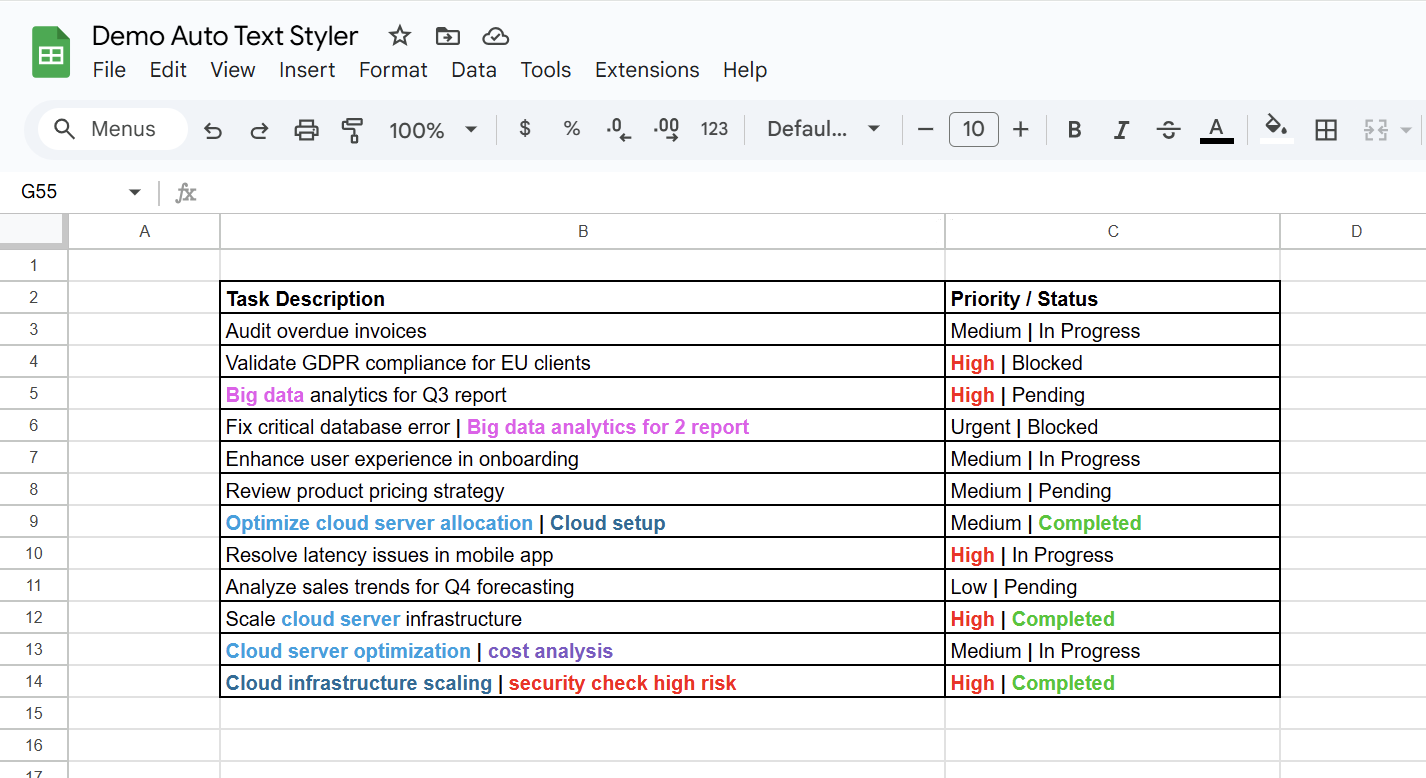Apply currency formatting

[x=524, y=129]
